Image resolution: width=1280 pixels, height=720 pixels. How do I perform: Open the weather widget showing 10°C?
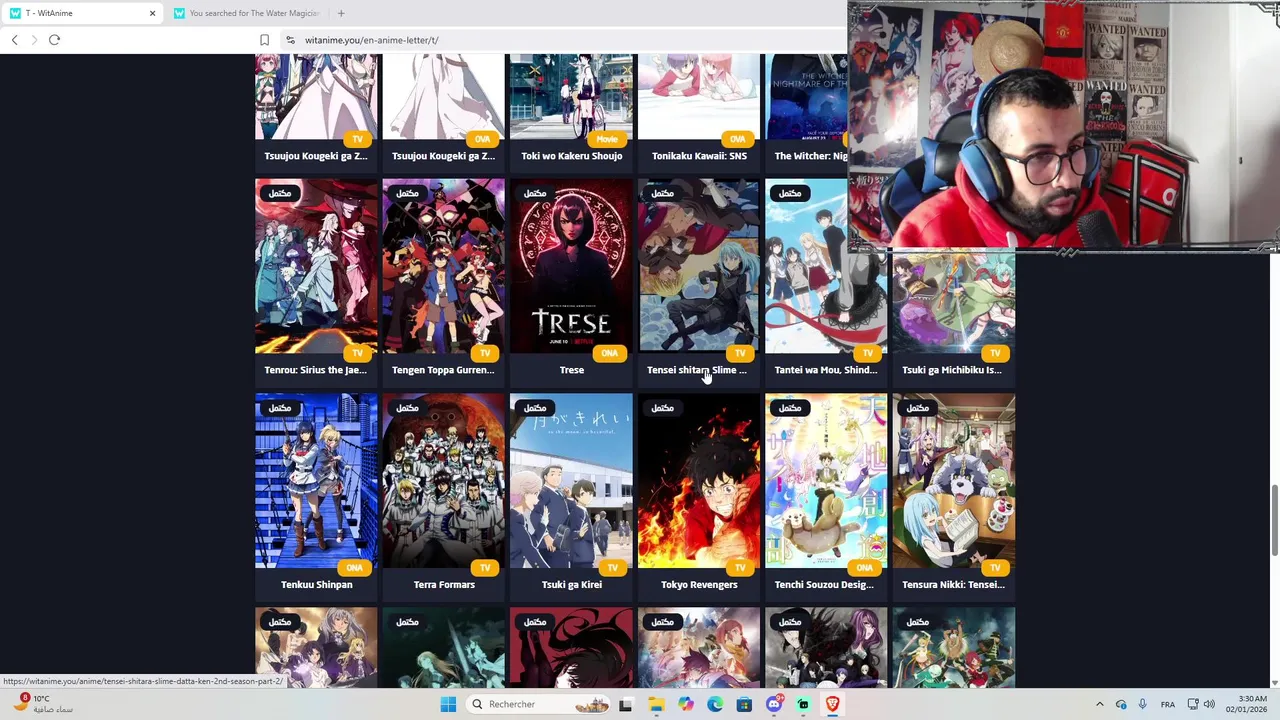tap(41, 704)
